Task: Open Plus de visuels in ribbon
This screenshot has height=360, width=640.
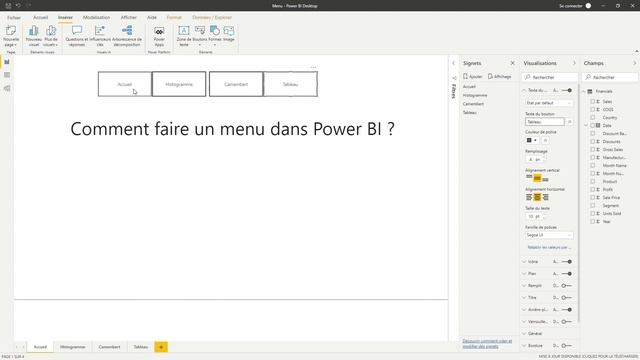Action: (x=51, y=31)
